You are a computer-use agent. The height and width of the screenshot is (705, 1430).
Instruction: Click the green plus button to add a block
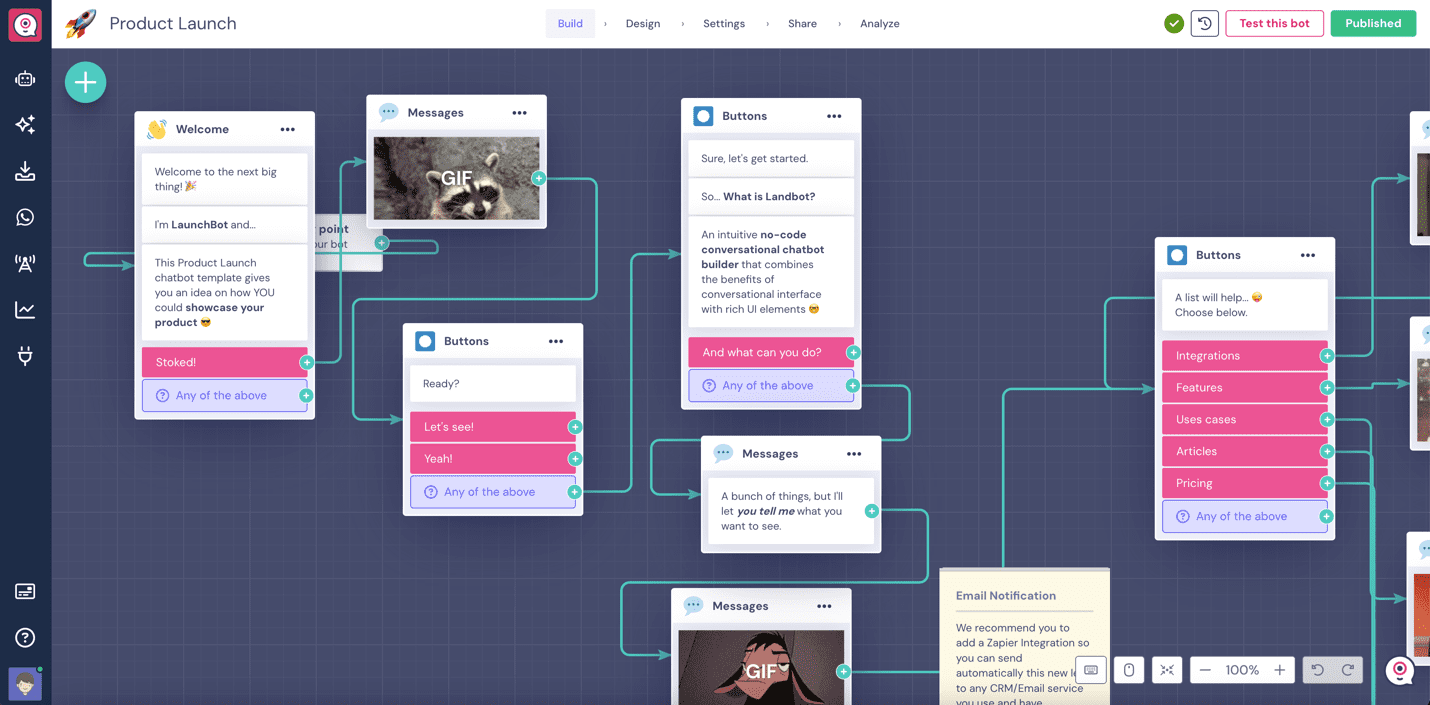tap(85, 82)
